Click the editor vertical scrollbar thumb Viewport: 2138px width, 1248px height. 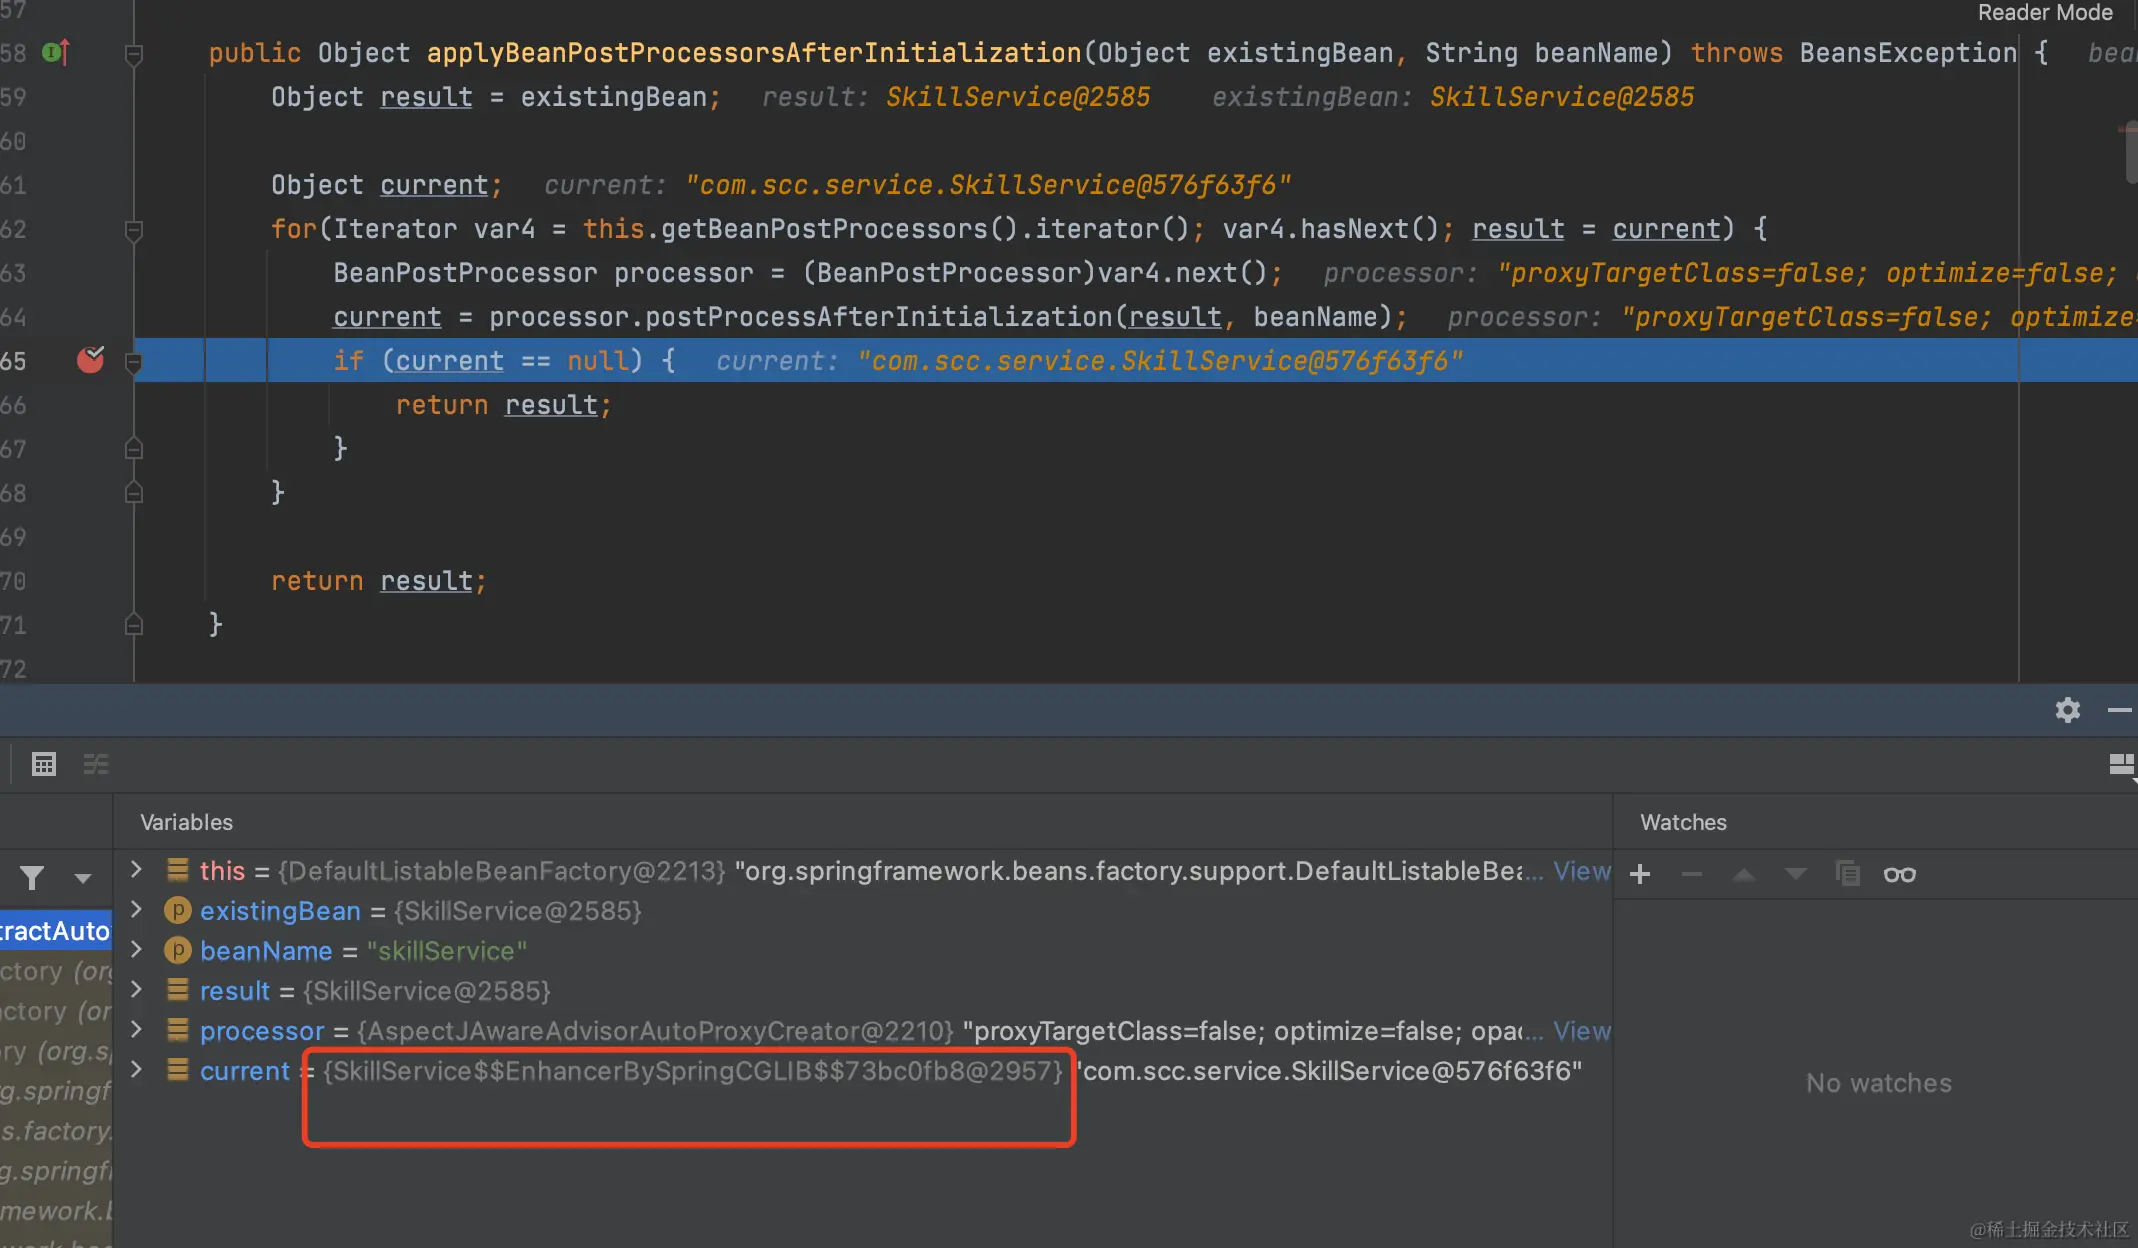2130,152
